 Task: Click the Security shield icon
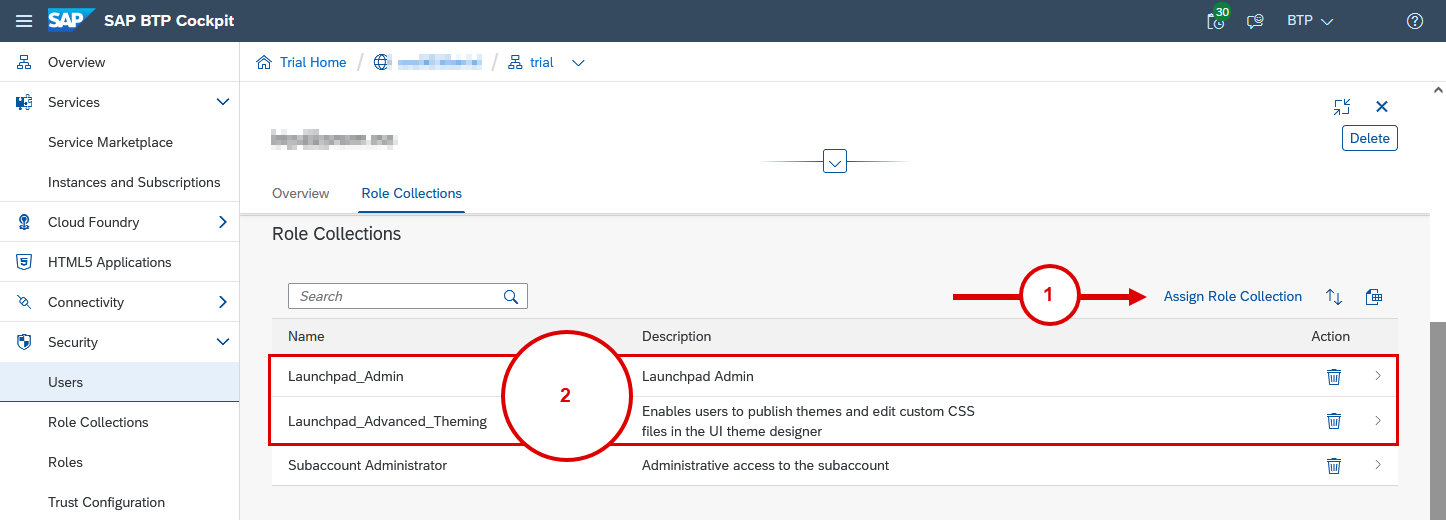(24, 342)
